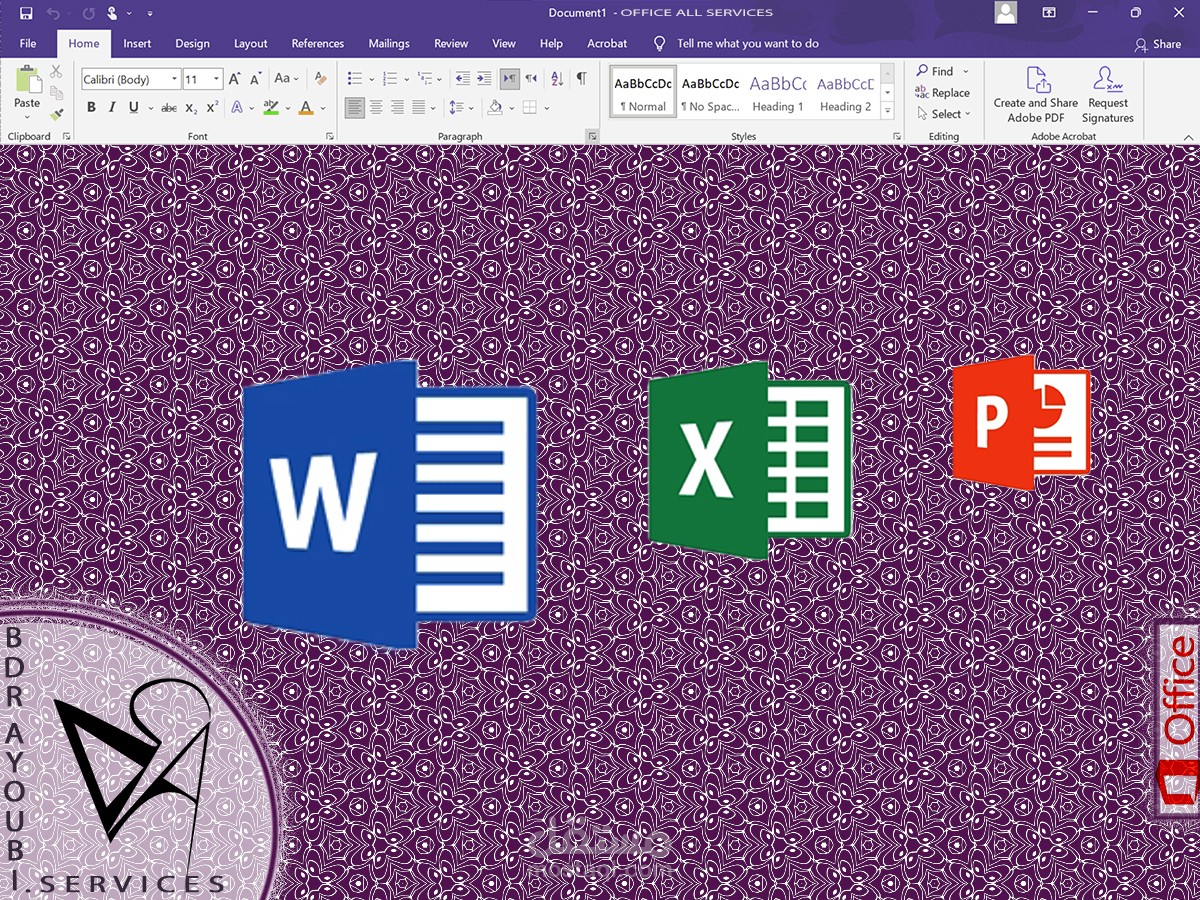Activate the Format Painter brush
This screenshot has width=1200, height=900.
coord(56,114)
